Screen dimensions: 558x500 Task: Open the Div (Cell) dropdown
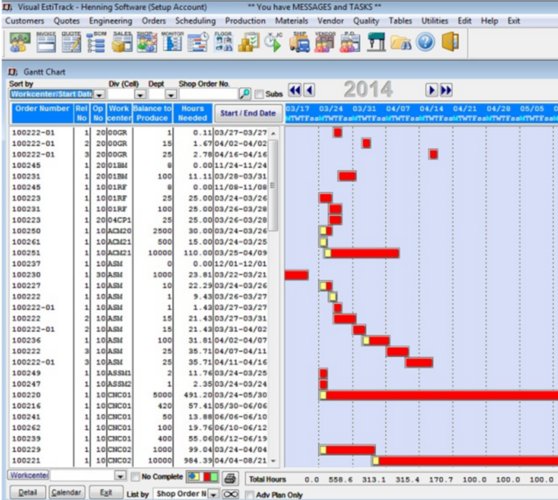point(140,95)
